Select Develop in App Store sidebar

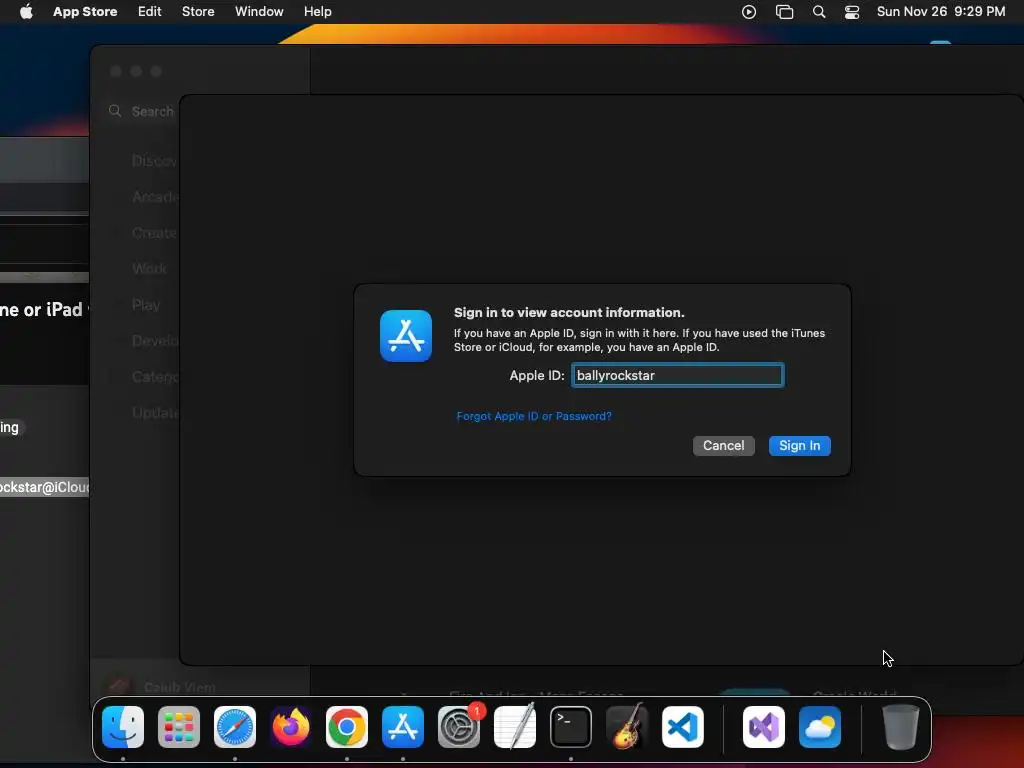(155, 341)
